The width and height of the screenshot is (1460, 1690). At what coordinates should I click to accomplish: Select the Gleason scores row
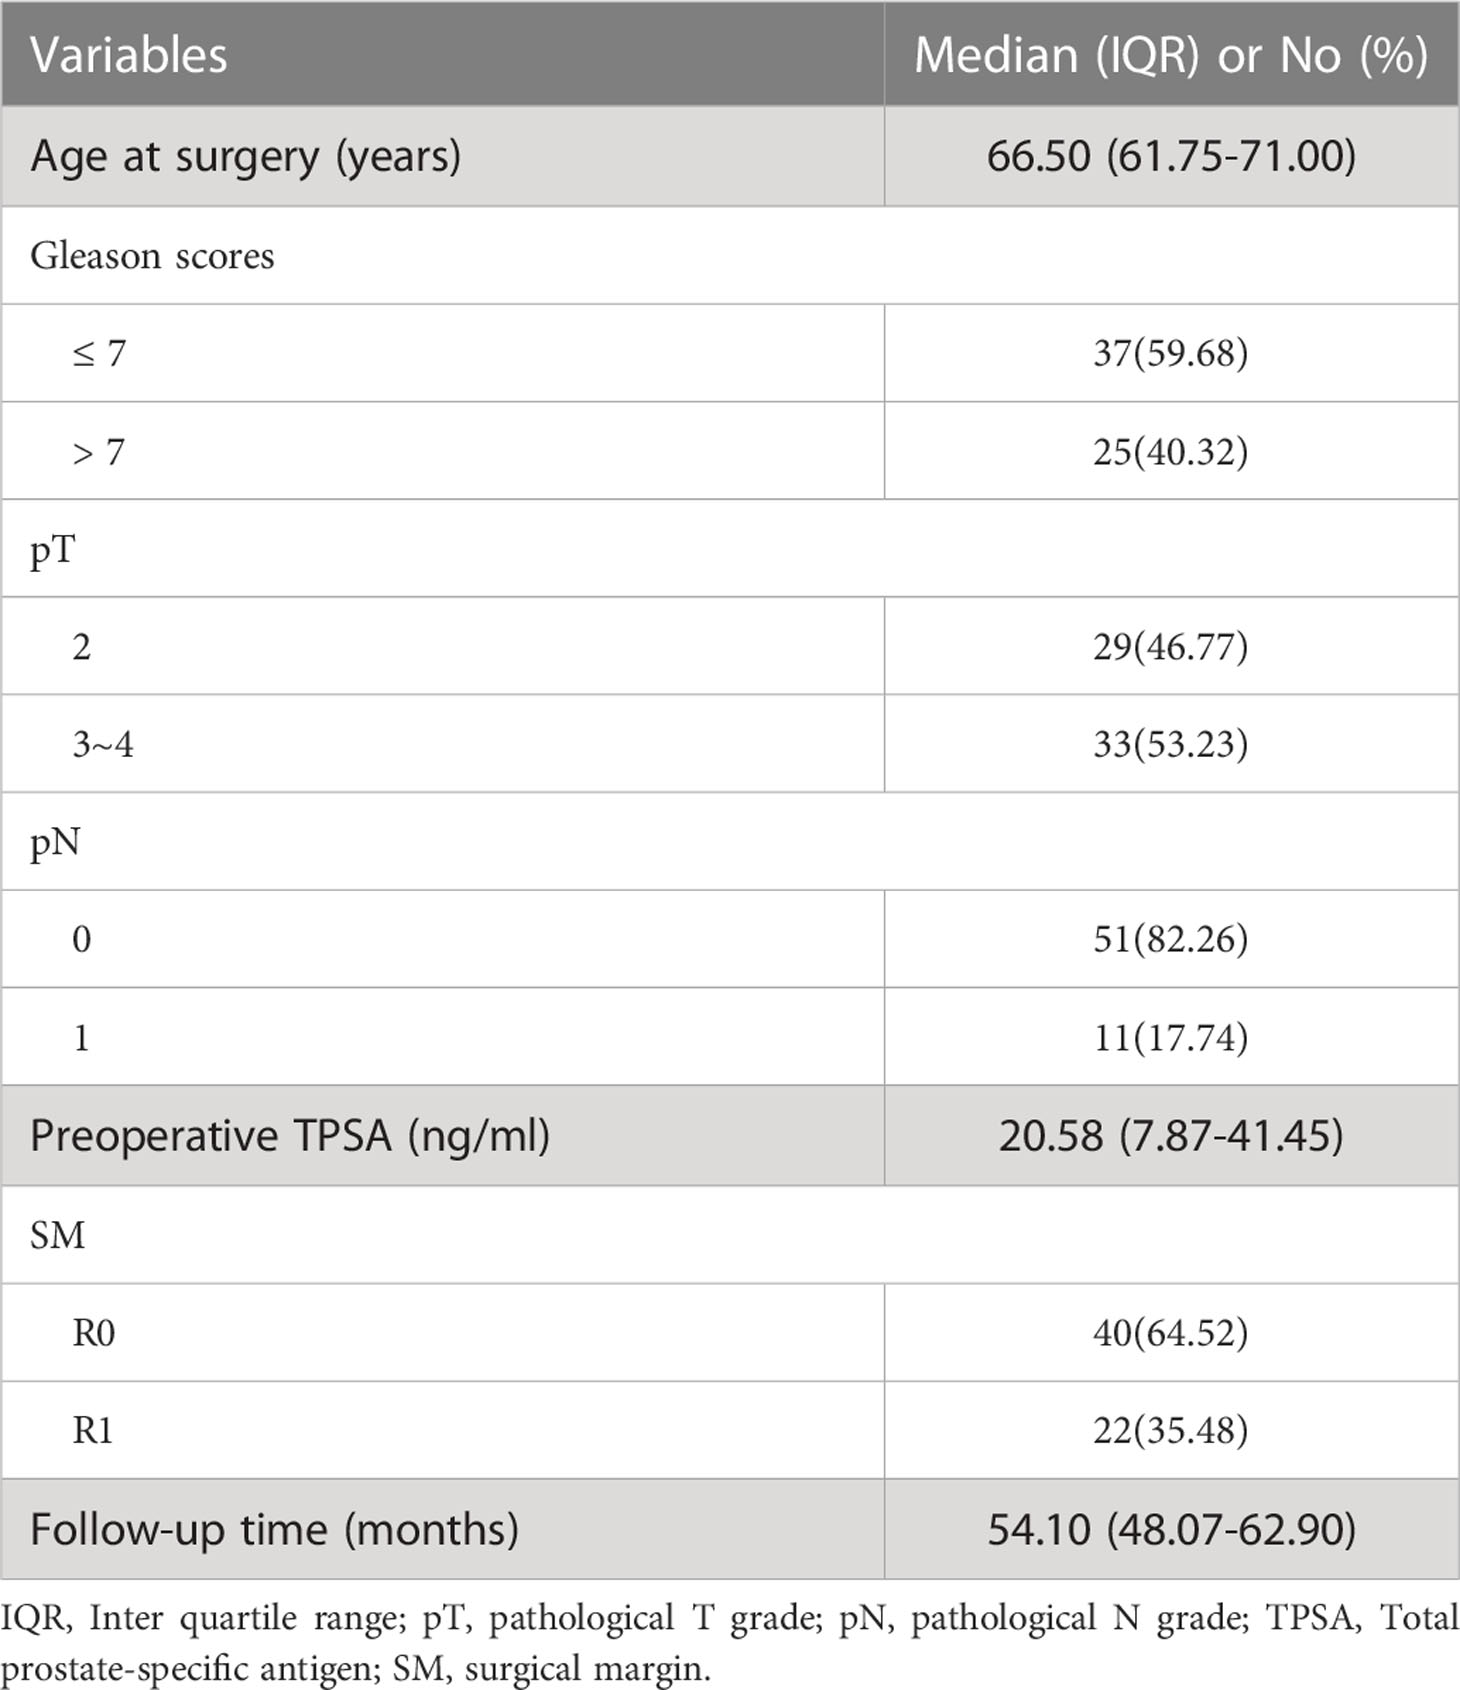(x=730, y=256)
